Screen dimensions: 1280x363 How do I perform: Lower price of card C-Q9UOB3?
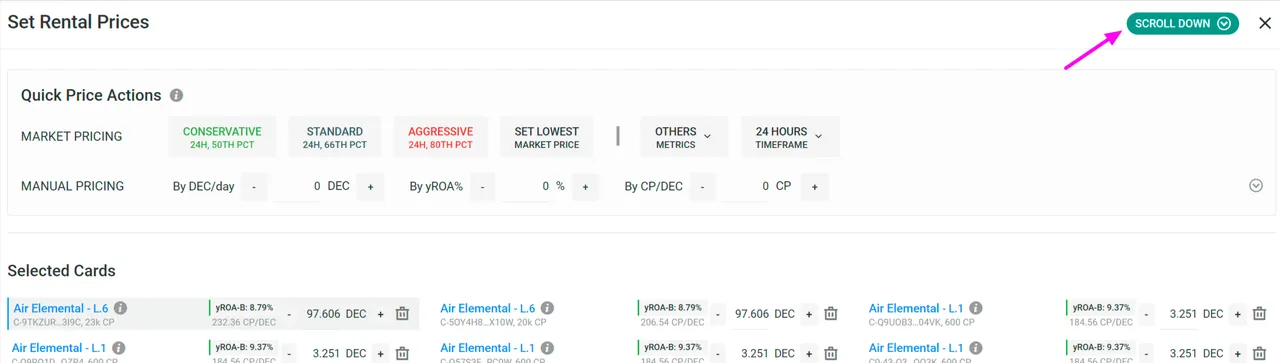1146,314
